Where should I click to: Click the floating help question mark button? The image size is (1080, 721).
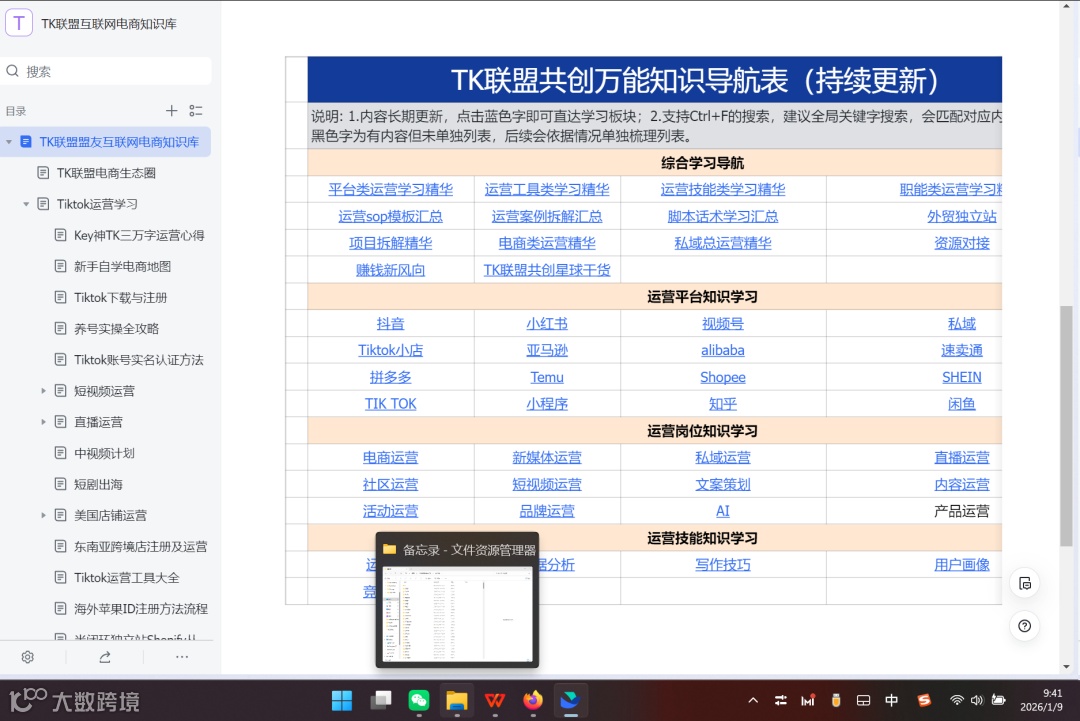[x=1025, y=626]
